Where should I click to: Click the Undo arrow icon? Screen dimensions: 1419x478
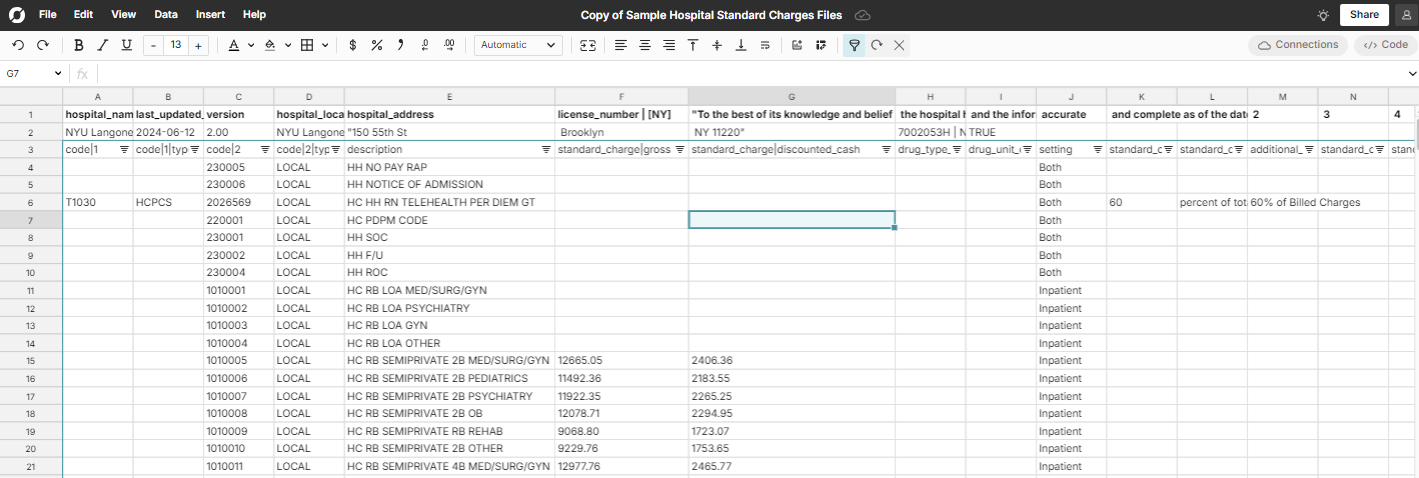(18, 45)
